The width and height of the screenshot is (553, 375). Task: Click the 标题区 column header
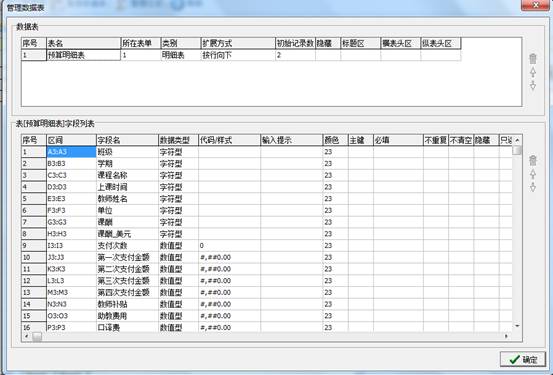(360, 43)
